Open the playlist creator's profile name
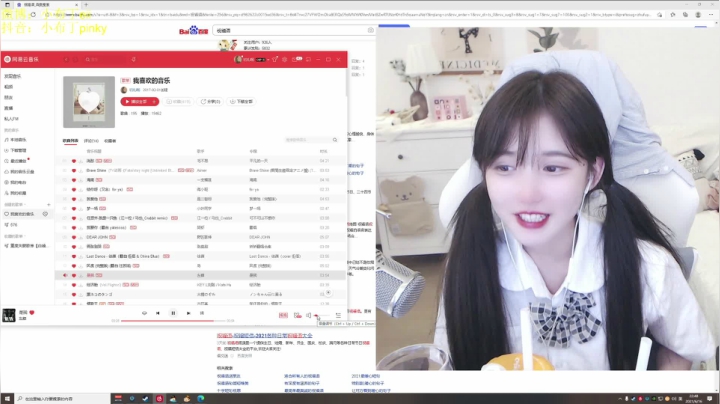This screenshot has width=720, height=404. [x=135, y=90]
